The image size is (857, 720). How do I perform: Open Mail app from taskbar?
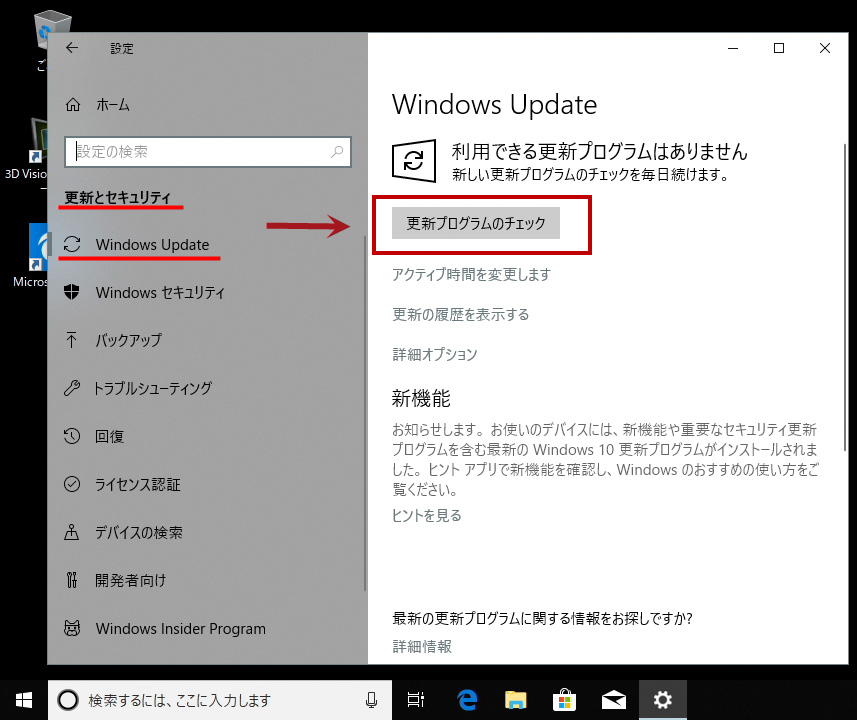(x=613, y=700)
